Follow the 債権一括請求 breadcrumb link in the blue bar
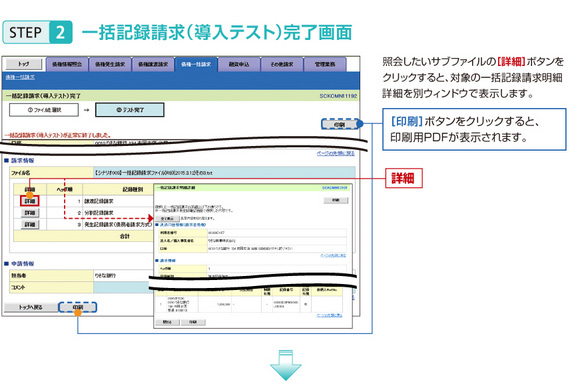 20,77
